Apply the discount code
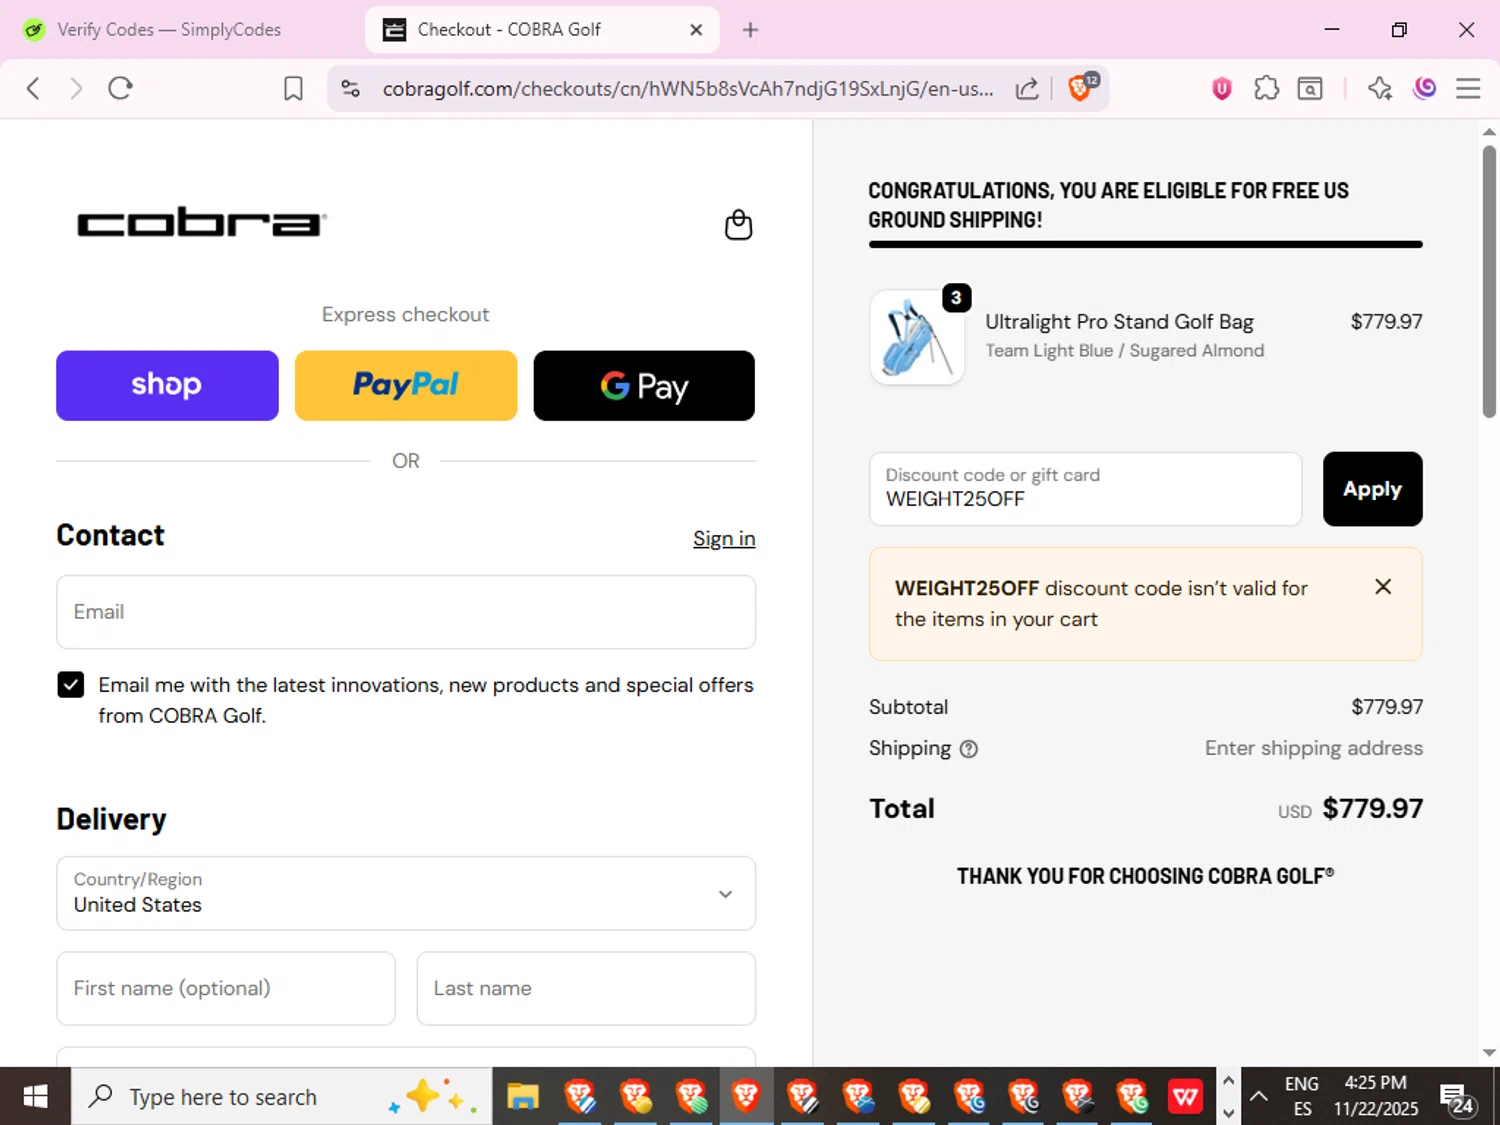The width and height of the screenshot is (1500, 1125). pos(1372,489)
